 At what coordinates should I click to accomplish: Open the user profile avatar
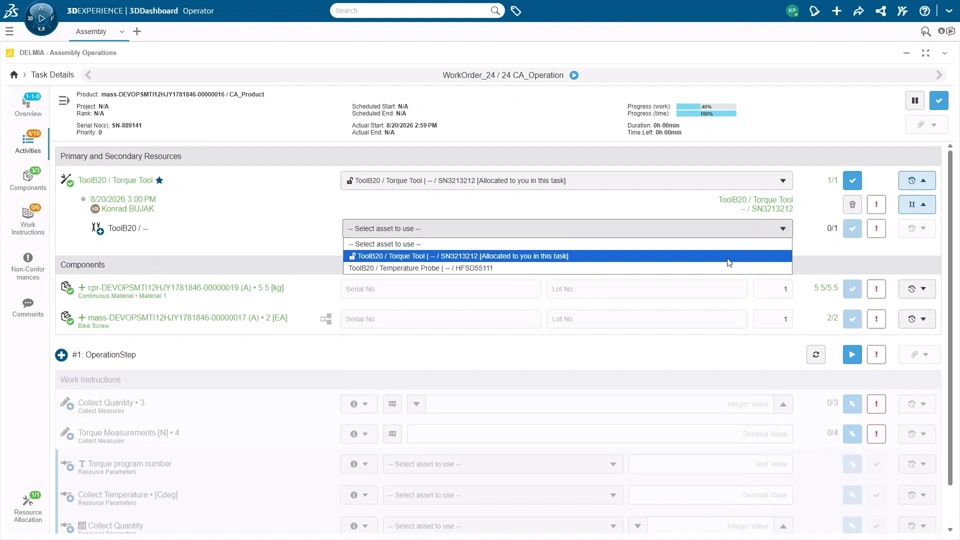pyautogui.click(x=792, y=11)
